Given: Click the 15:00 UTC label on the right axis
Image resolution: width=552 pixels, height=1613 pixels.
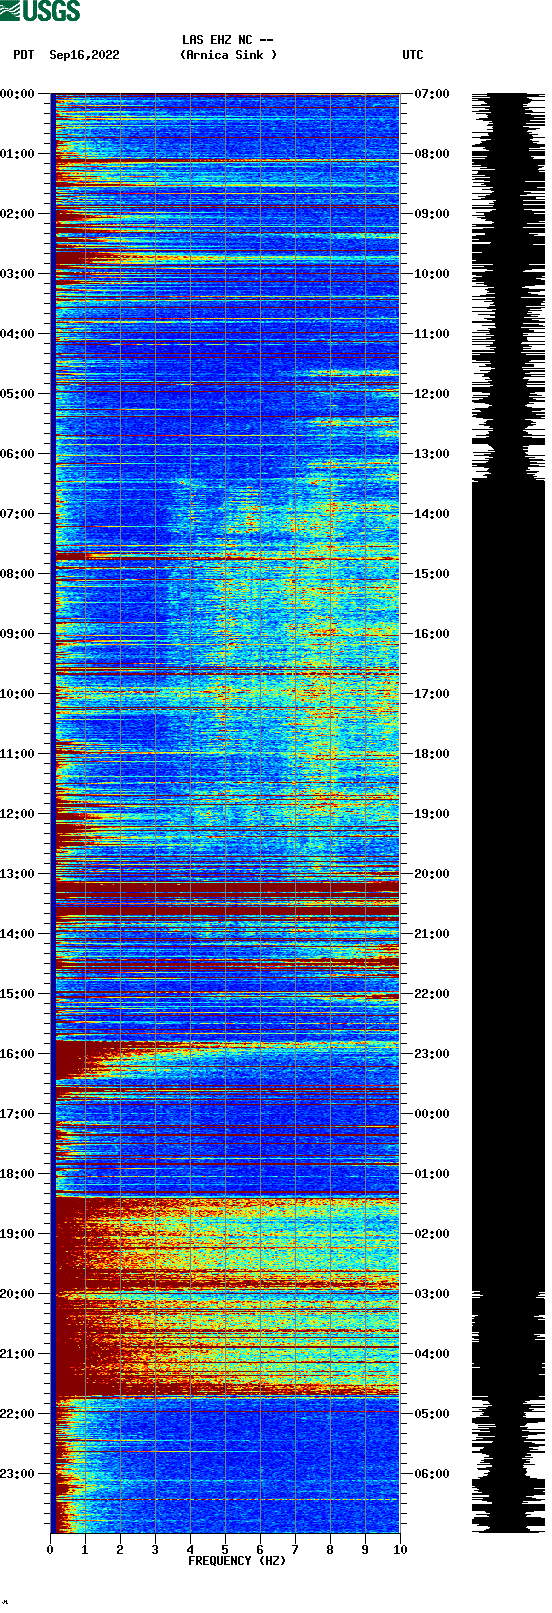Looking at the screenshot, I should tap(432, 574).
